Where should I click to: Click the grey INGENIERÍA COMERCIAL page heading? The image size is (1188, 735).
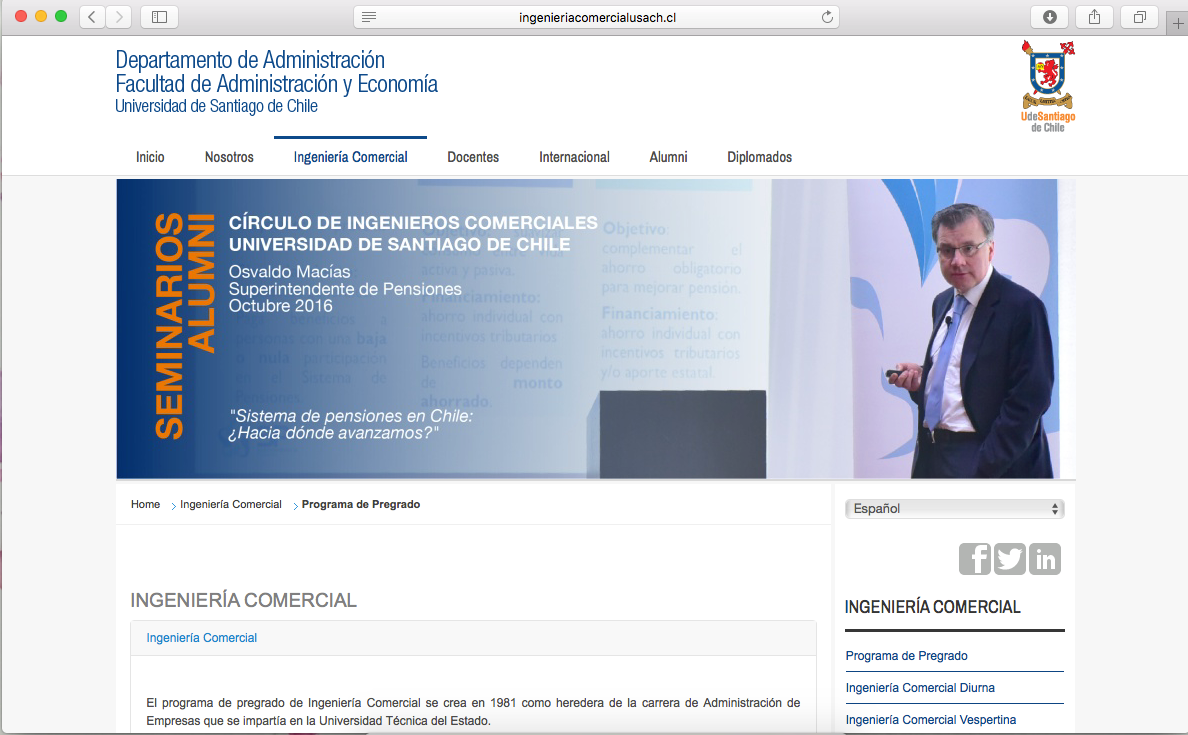pos(243,600)
